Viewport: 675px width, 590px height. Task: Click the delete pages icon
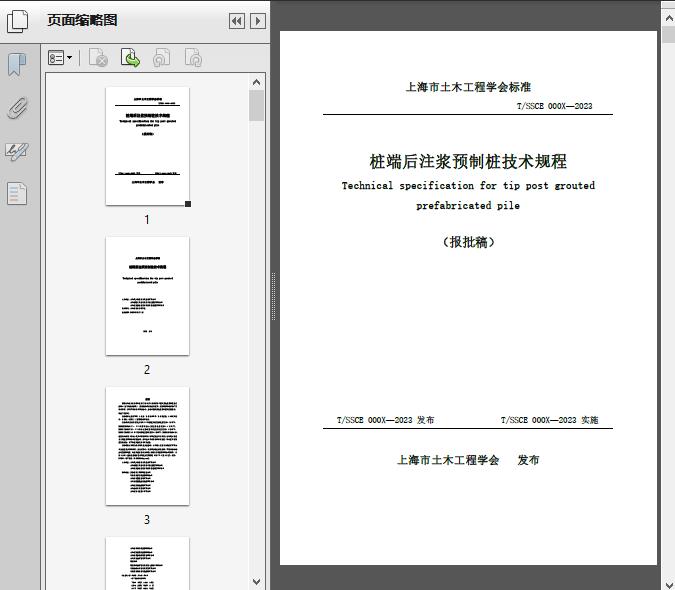point(98,58)
